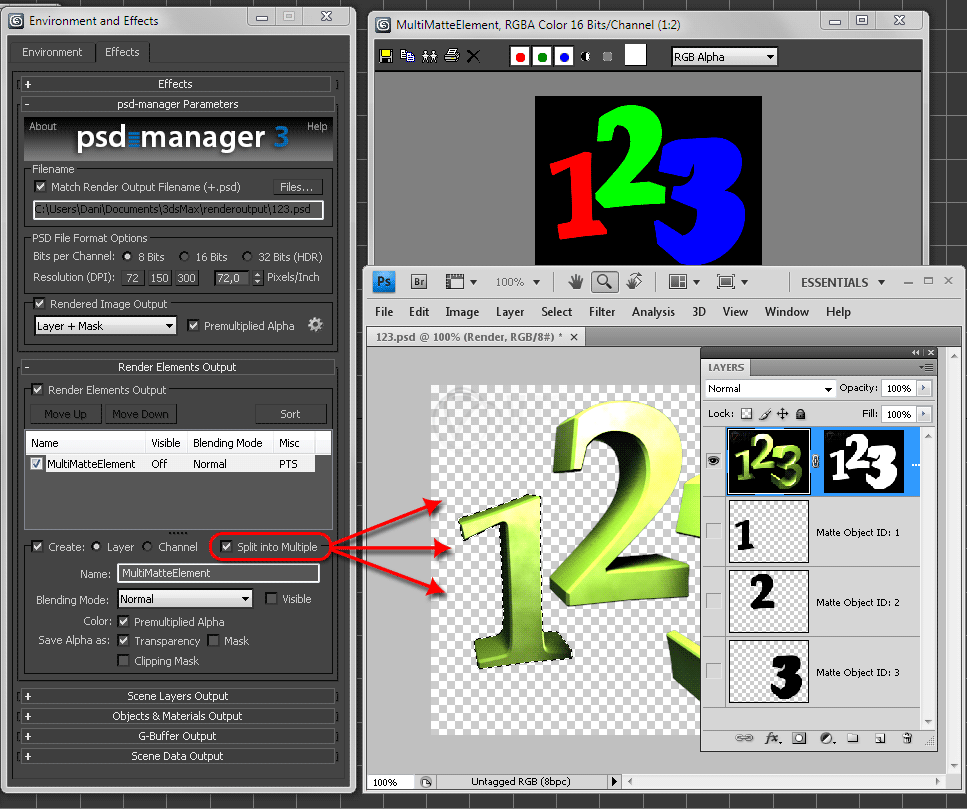Expand the Objects & Materials Output rollout

(x=178, y=716)
